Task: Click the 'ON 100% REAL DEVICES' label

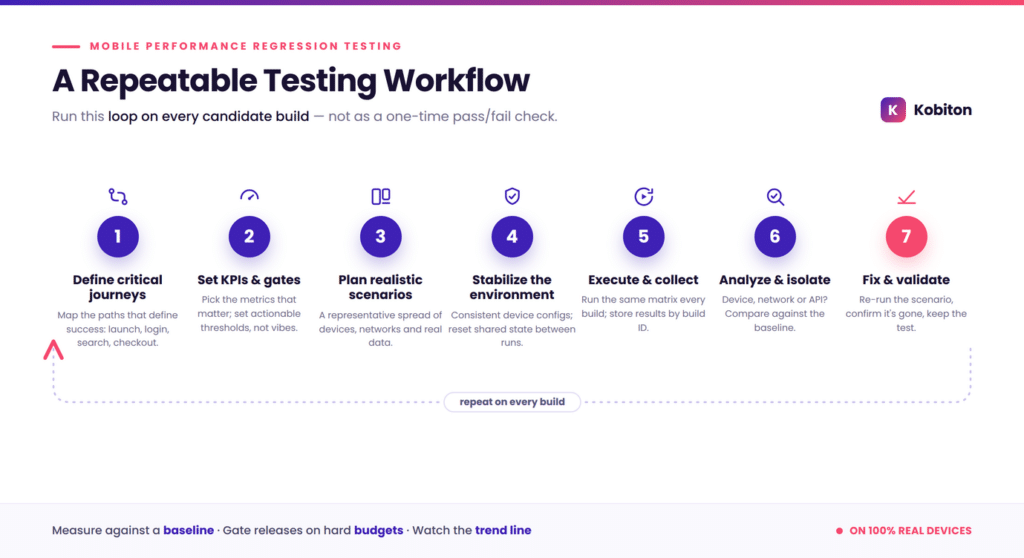Action: [x=910, y=531]
